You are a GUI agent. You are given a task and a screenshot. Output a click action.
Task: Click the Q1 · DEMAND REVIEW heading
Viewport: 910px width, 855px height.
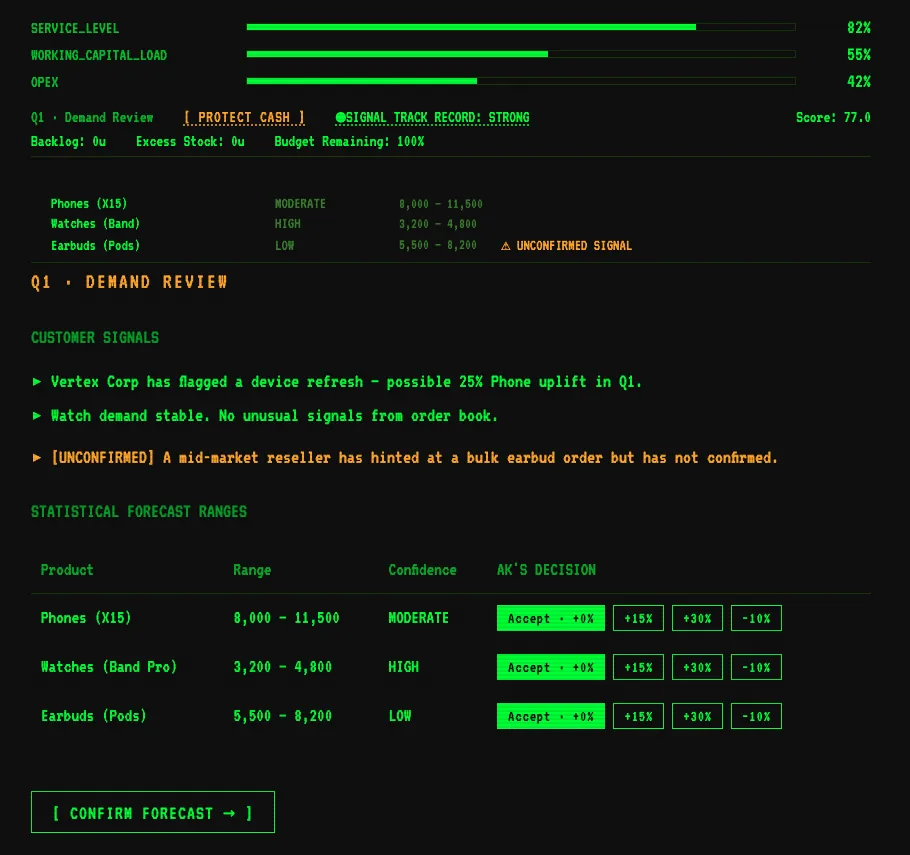click(129, 282)
